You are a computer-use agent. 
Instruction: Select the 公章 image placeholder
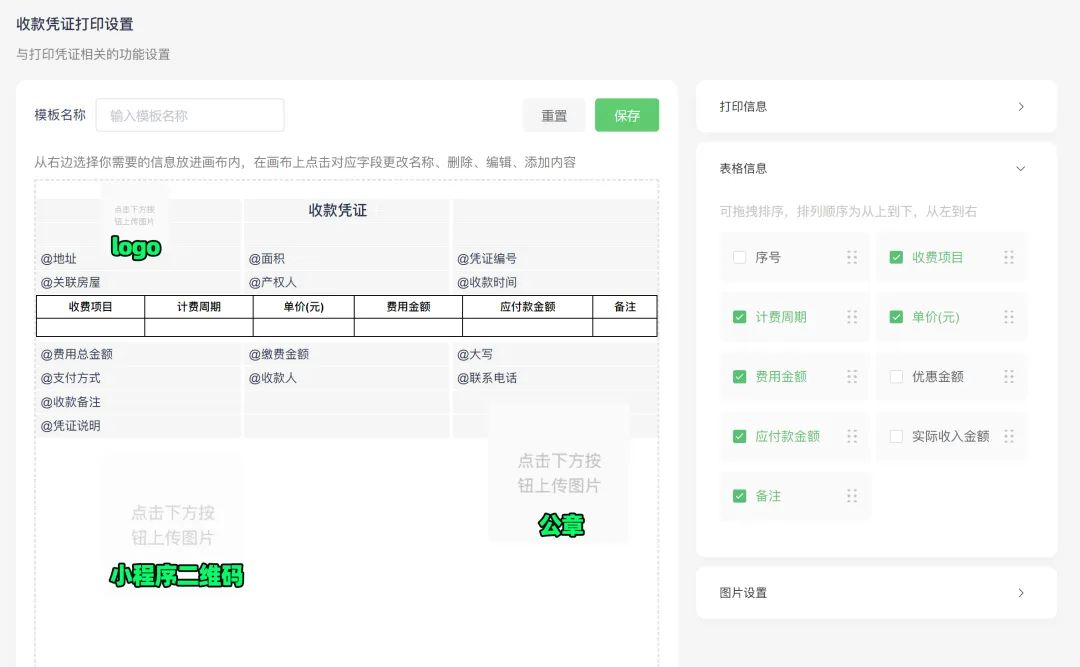(x=559, y=473)
